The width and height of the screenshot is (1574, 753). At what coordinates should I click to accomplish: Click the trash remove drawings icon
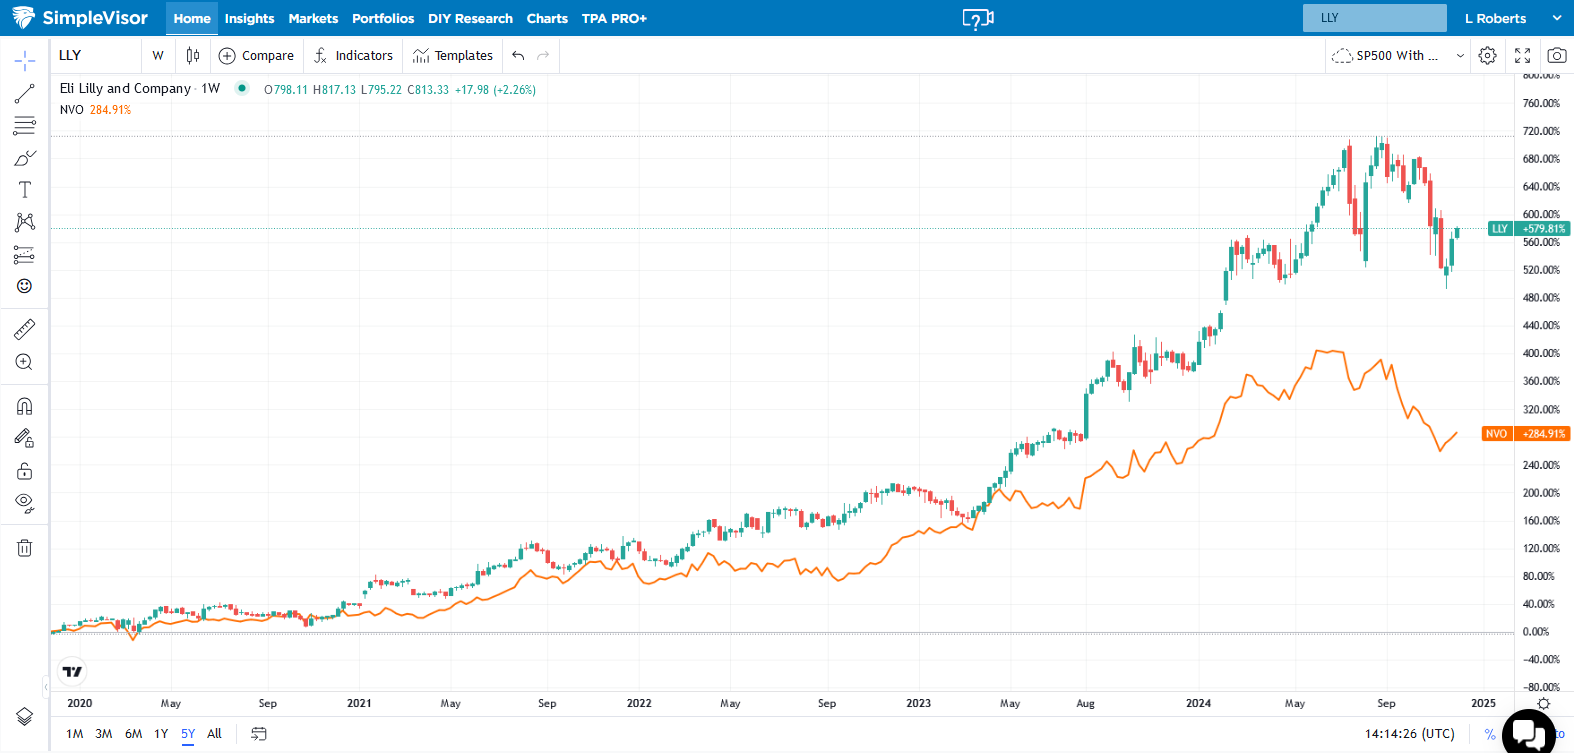25,547
